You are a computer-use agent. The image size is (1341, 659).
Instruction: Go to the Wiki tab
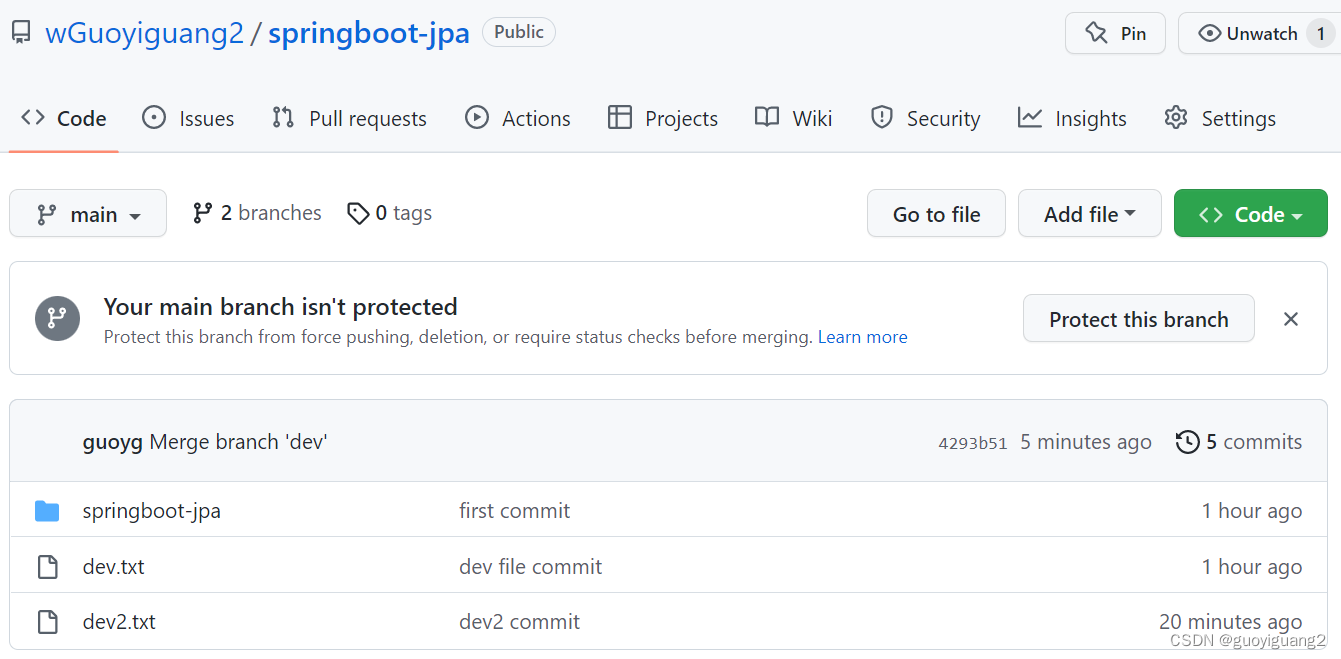[794, 118]
